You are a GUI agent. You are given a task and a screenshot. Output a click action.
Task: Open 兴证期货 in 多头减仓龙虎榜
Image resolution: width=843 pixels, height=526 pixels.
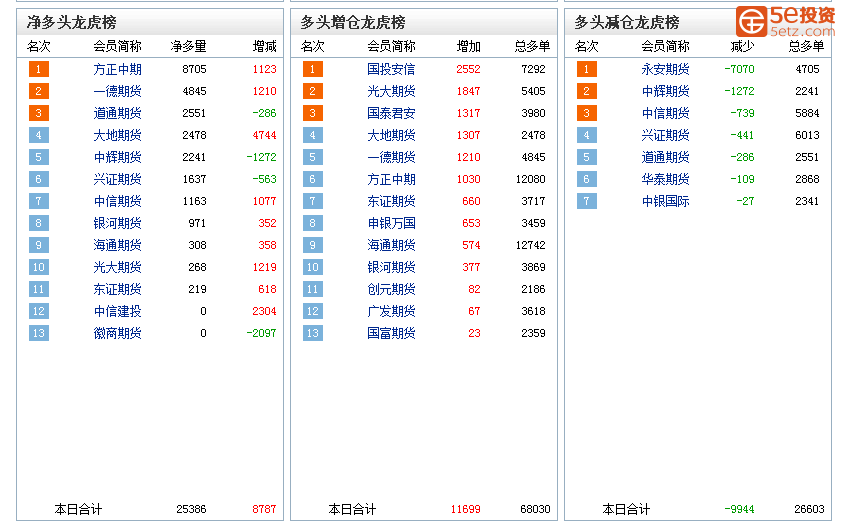[666, 136]
